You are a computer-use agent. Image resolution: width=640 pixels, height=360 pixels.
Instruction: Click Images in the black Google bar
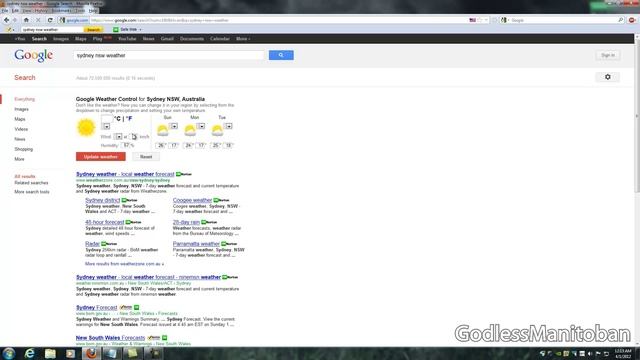[x=61, y=39]
